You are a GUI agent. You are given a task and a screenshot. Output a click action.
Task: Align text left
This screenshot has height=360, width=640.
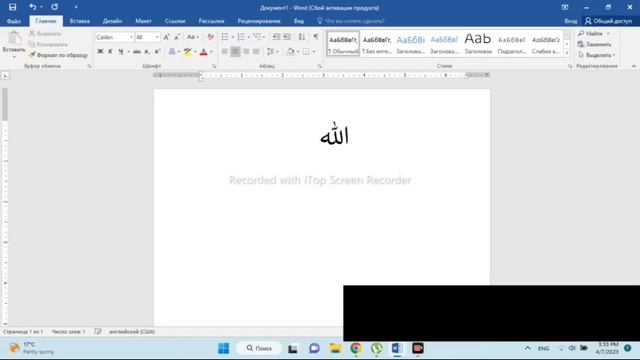(x=225, y=51)
